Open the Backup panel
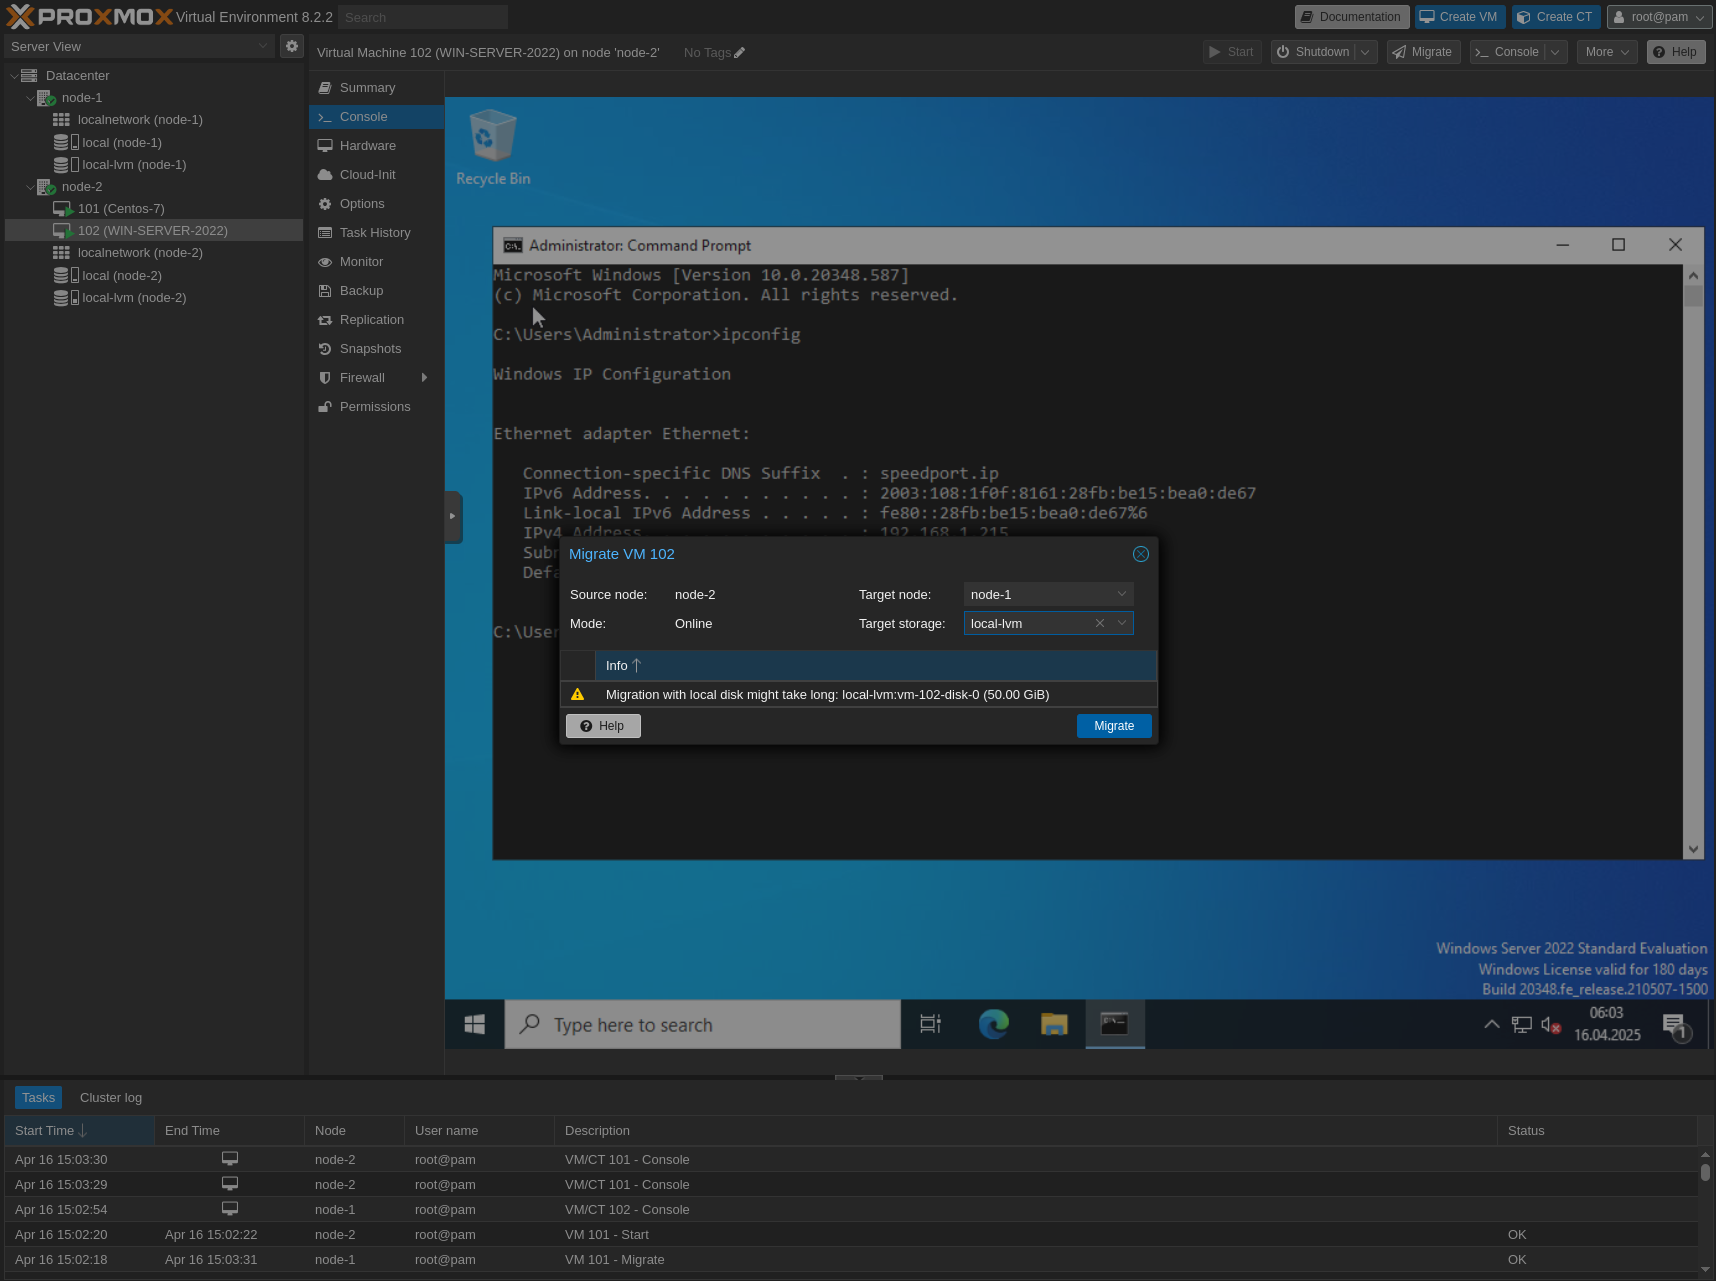Image resolution: width=1716 pixels, height=1281 pixels. [360, 290]
